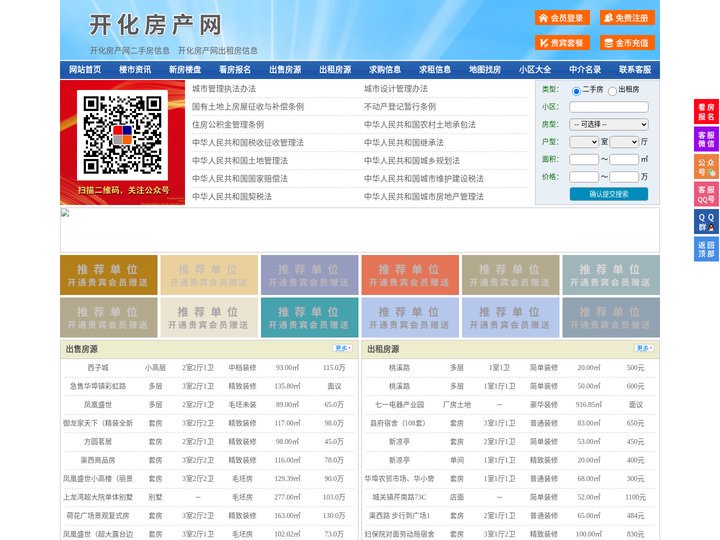
Task: Click the purple 客服微信 side icon
Action: pos(706,139)
